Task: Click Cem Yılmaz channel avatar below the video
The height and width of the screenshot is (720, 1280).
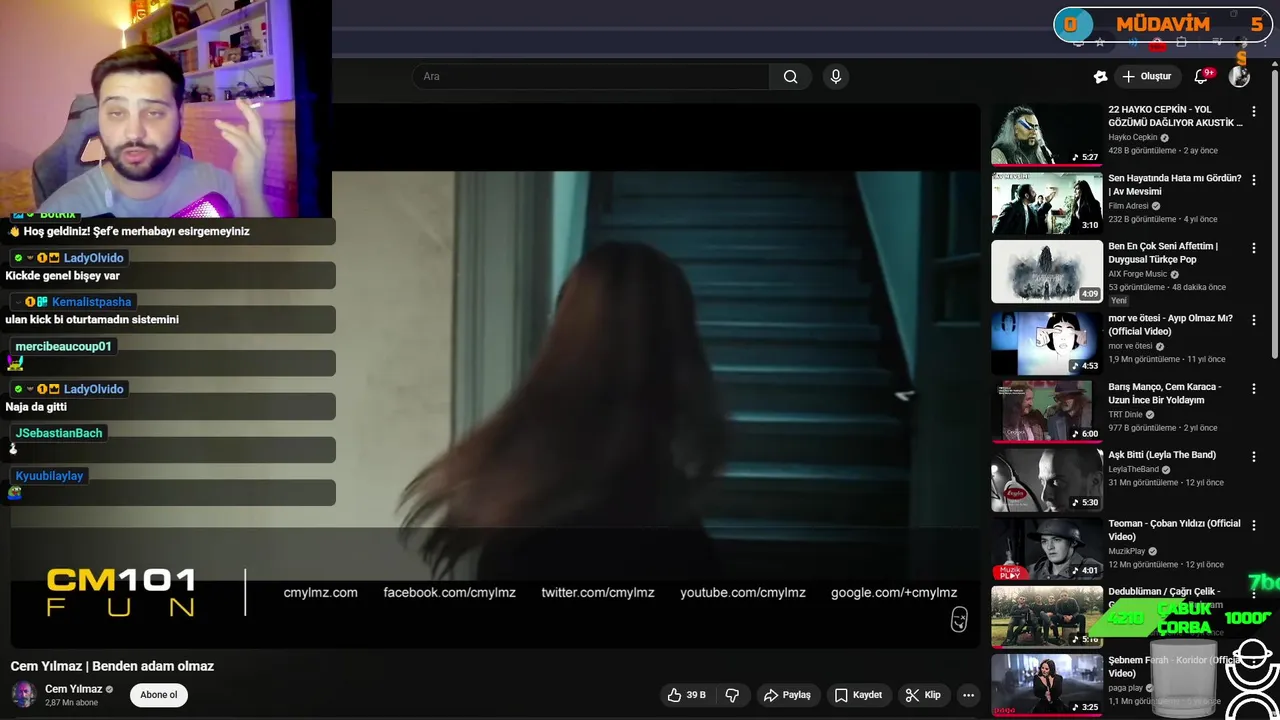Action: point(24,694)
